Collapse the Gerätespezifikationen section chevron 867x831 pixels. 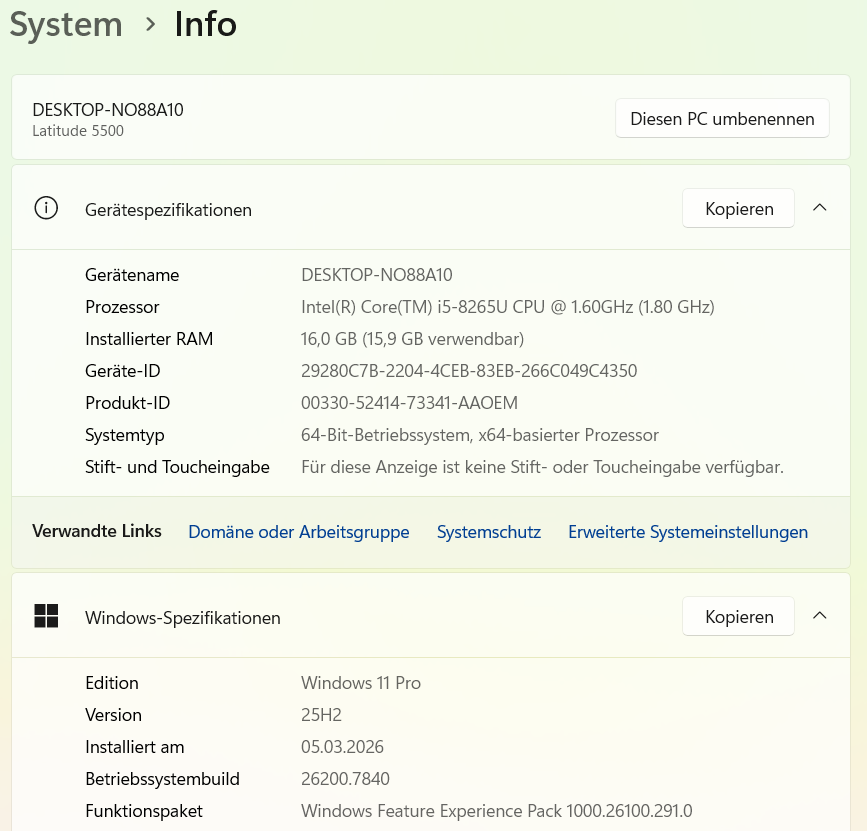pos(819,208)
